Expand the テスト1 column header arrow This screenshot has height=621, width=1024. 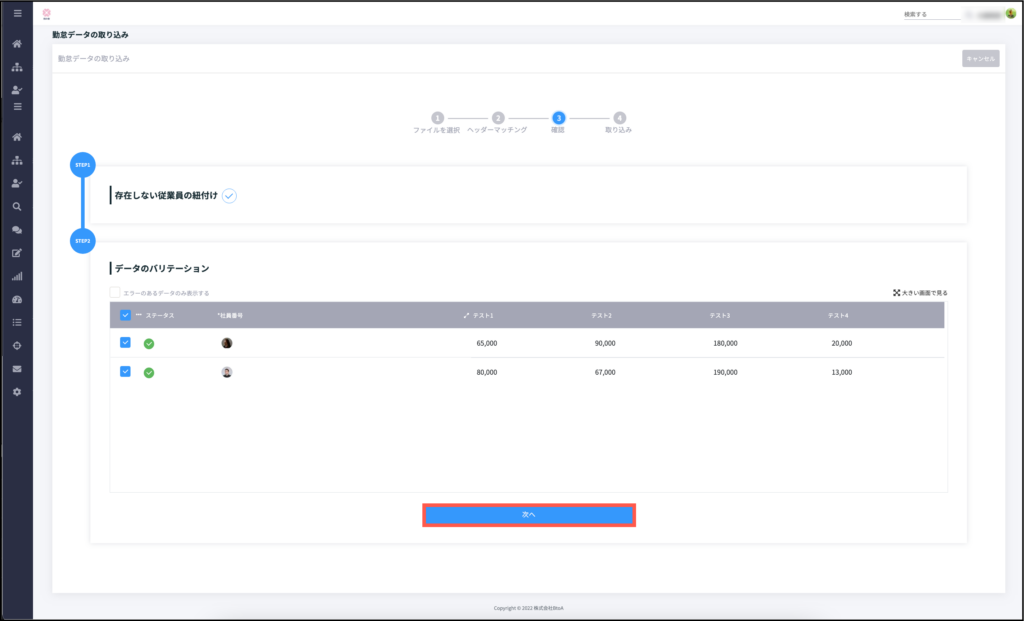(x=466, y=316)
